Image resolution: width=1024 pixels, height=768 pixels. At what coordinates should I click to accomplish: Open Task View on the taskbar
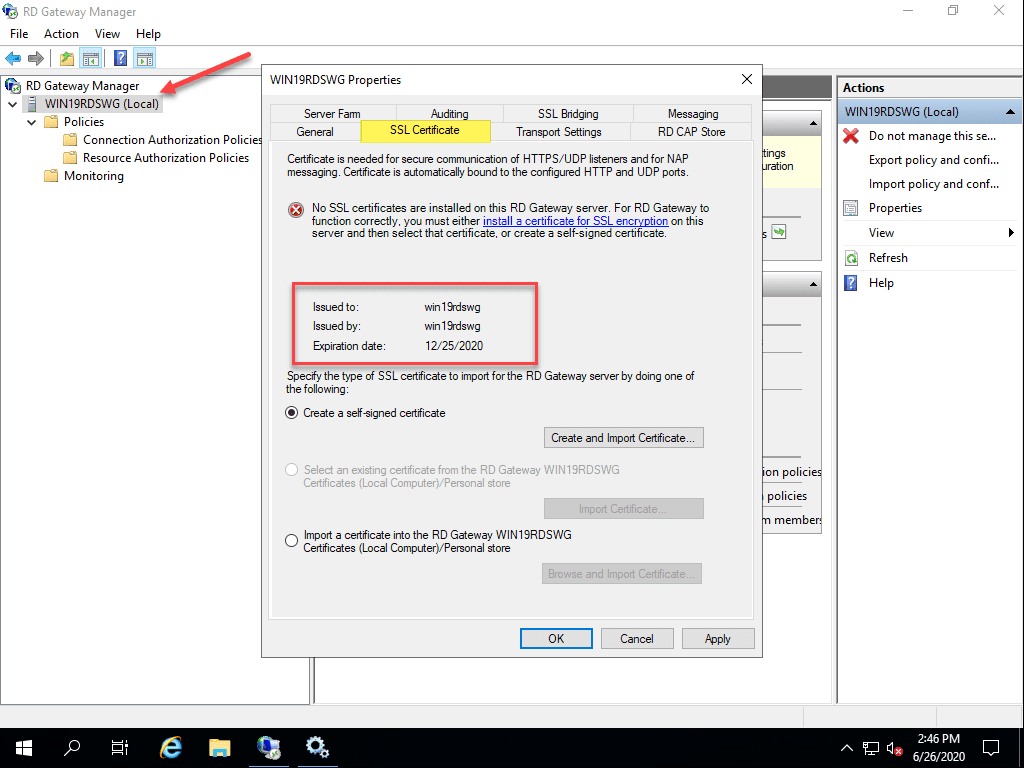pos(120,748)
